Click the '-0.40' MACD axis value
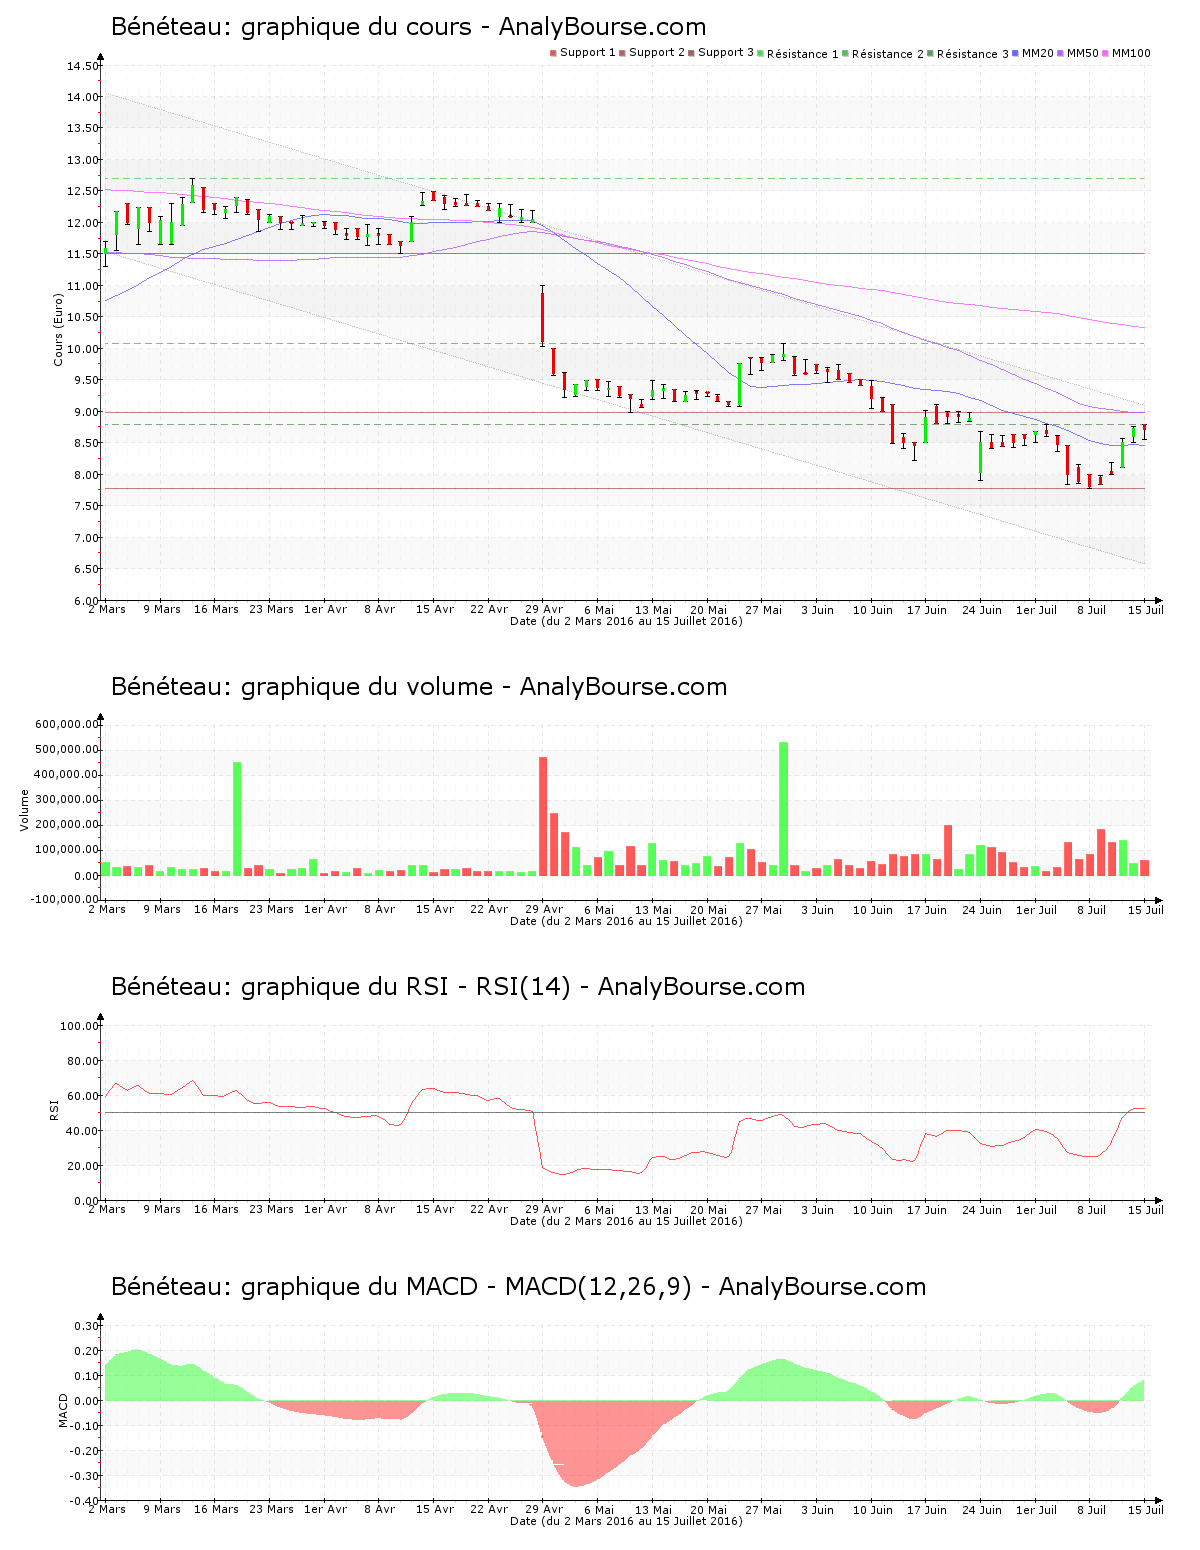1200x1550 pixels. pos(84,1501)
